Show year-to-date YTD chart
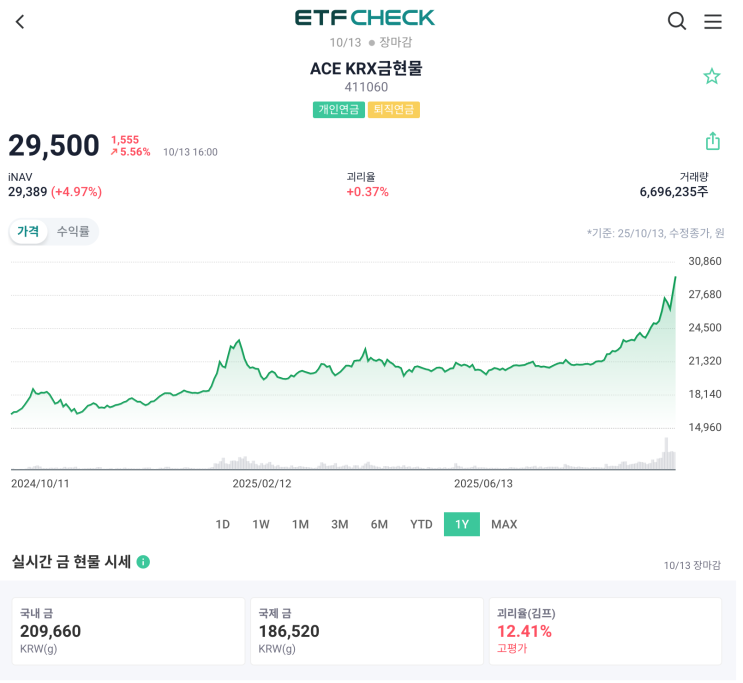 421,524
